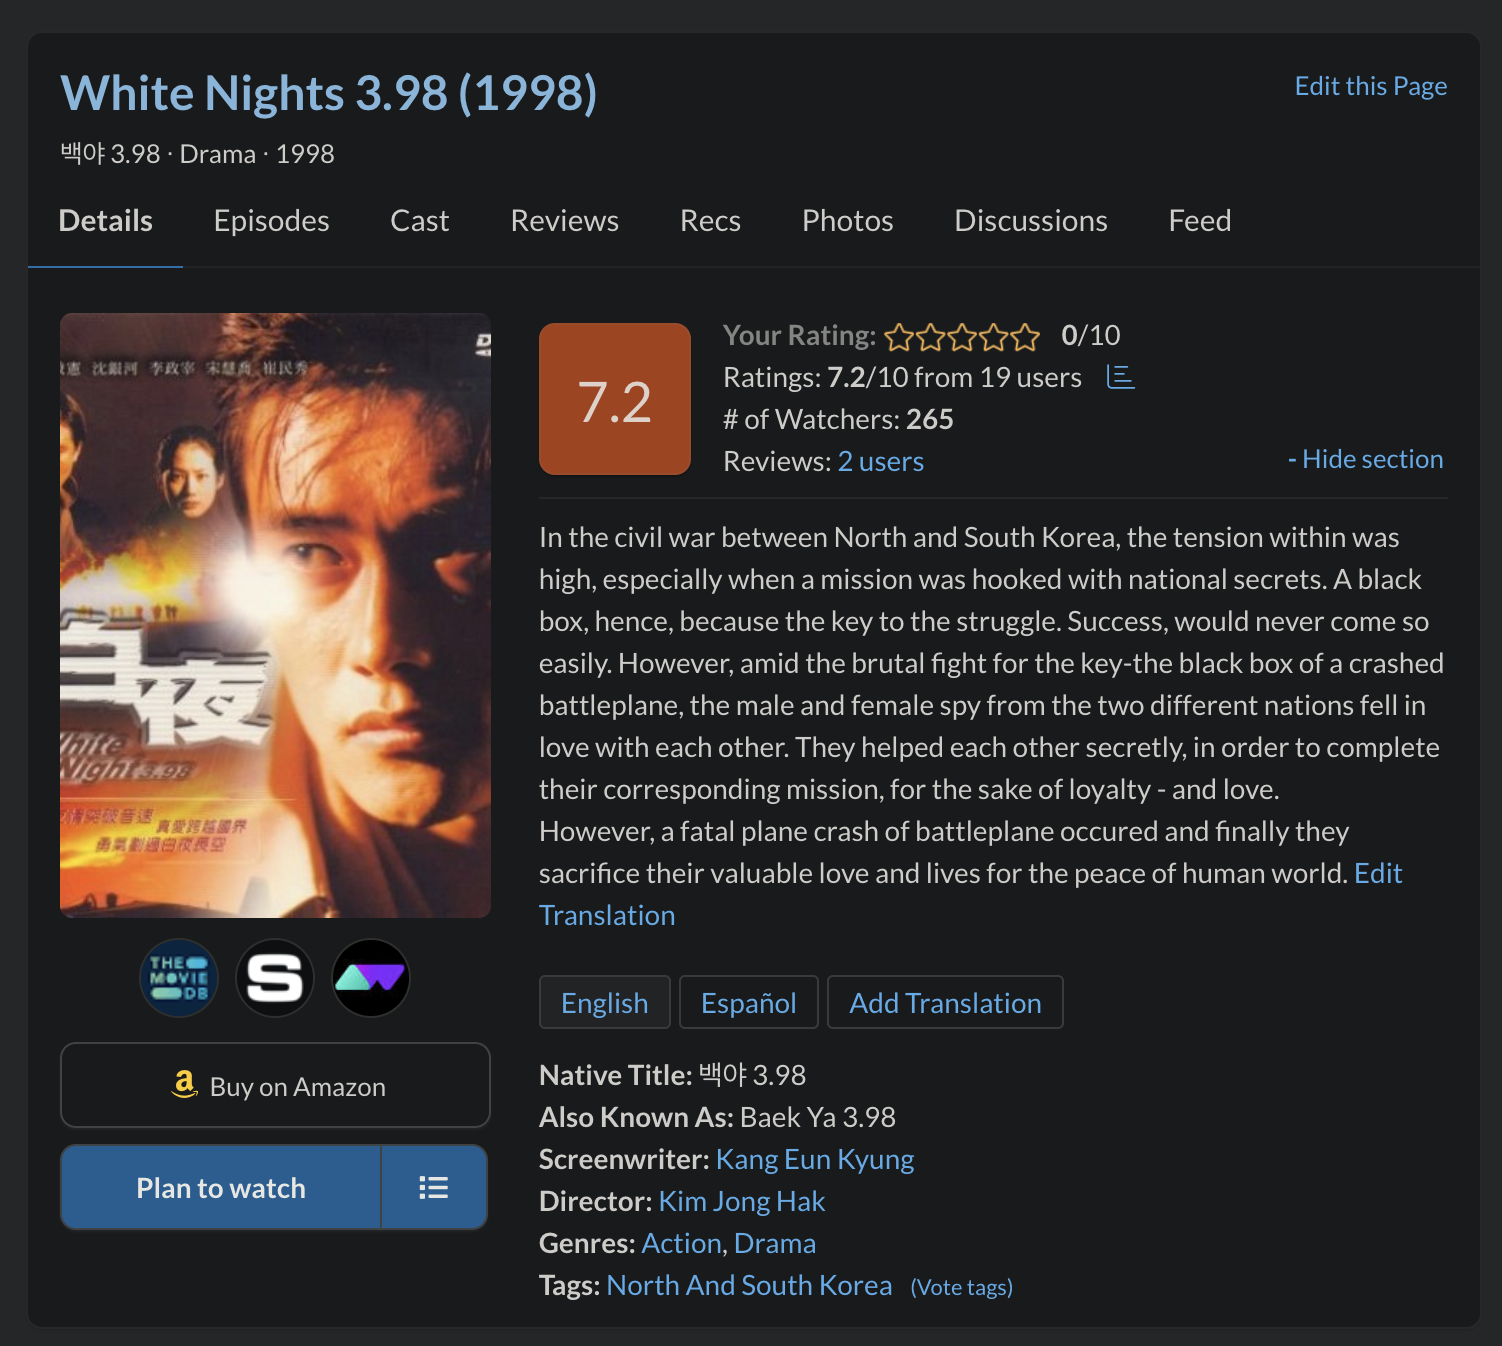This screenshot has width=1502, height=1346.
Task: Collapse details via Hide section
Action: (x=1365, y=459)
